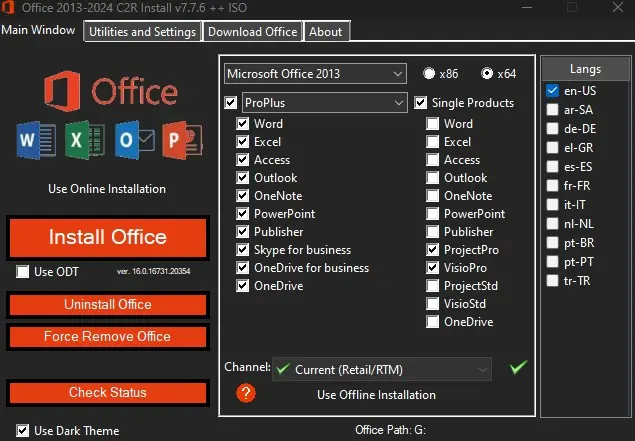Viewport: 635px width, 441px height.
Task: Uncheck Skype for business checkbox
Action: coord(243,249)
